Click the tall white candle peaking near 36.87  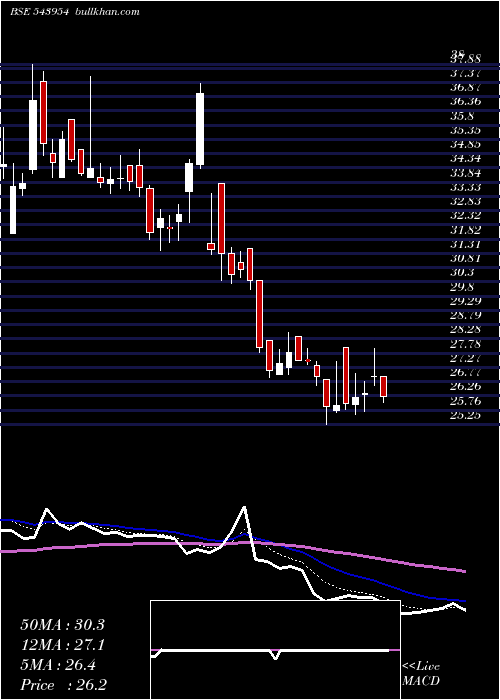(200, 129)
